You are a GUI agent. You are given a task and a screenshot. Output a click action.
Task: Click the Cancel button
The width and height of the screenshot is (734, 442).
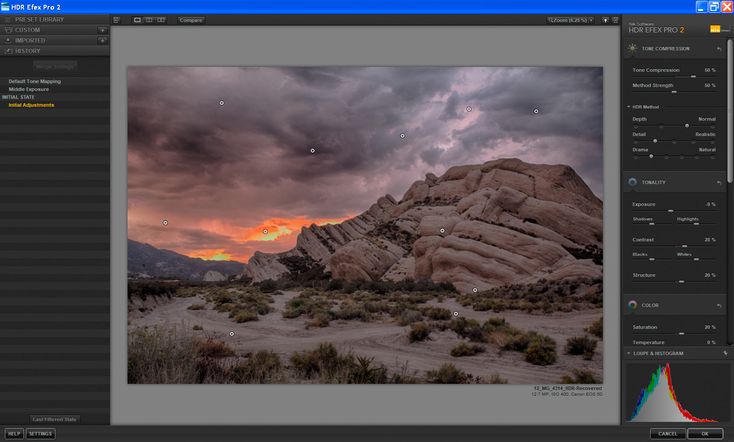point(667,433)
